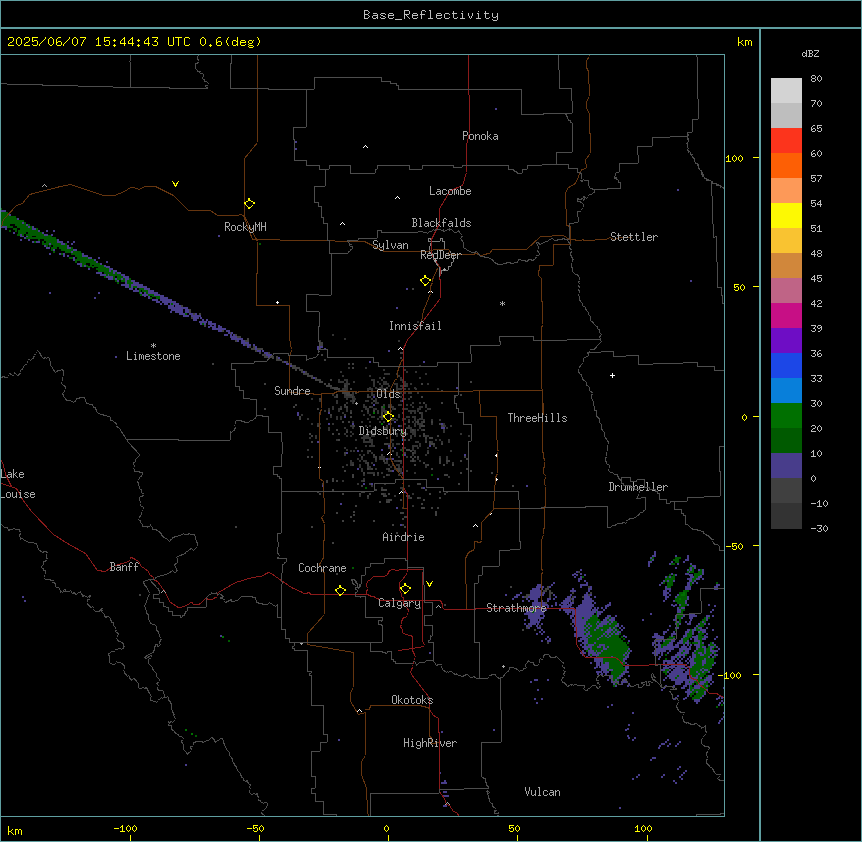Screen dimensions: 862x842
Task: Click the RedDeer label
Action: pos(440,255)
